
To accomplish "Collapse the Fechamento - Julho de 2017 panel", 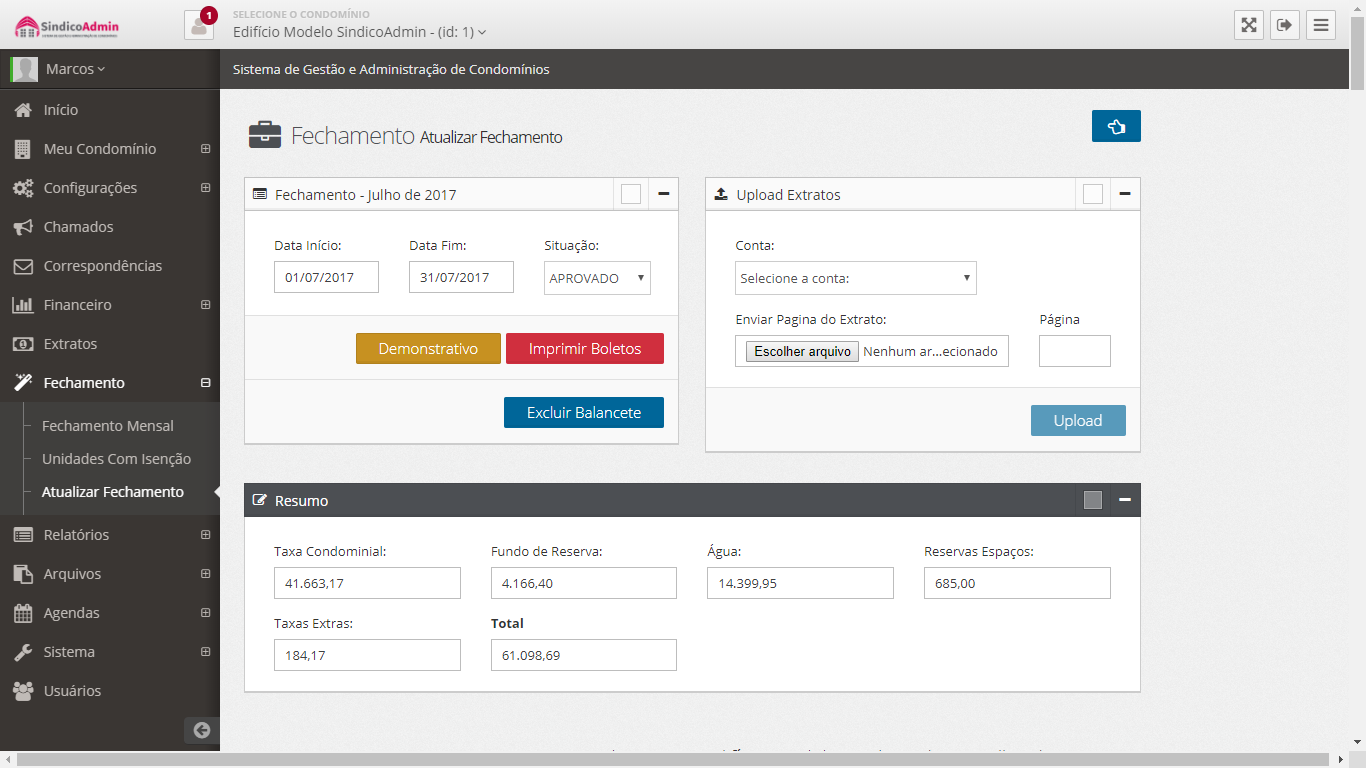I will point(663,194).
